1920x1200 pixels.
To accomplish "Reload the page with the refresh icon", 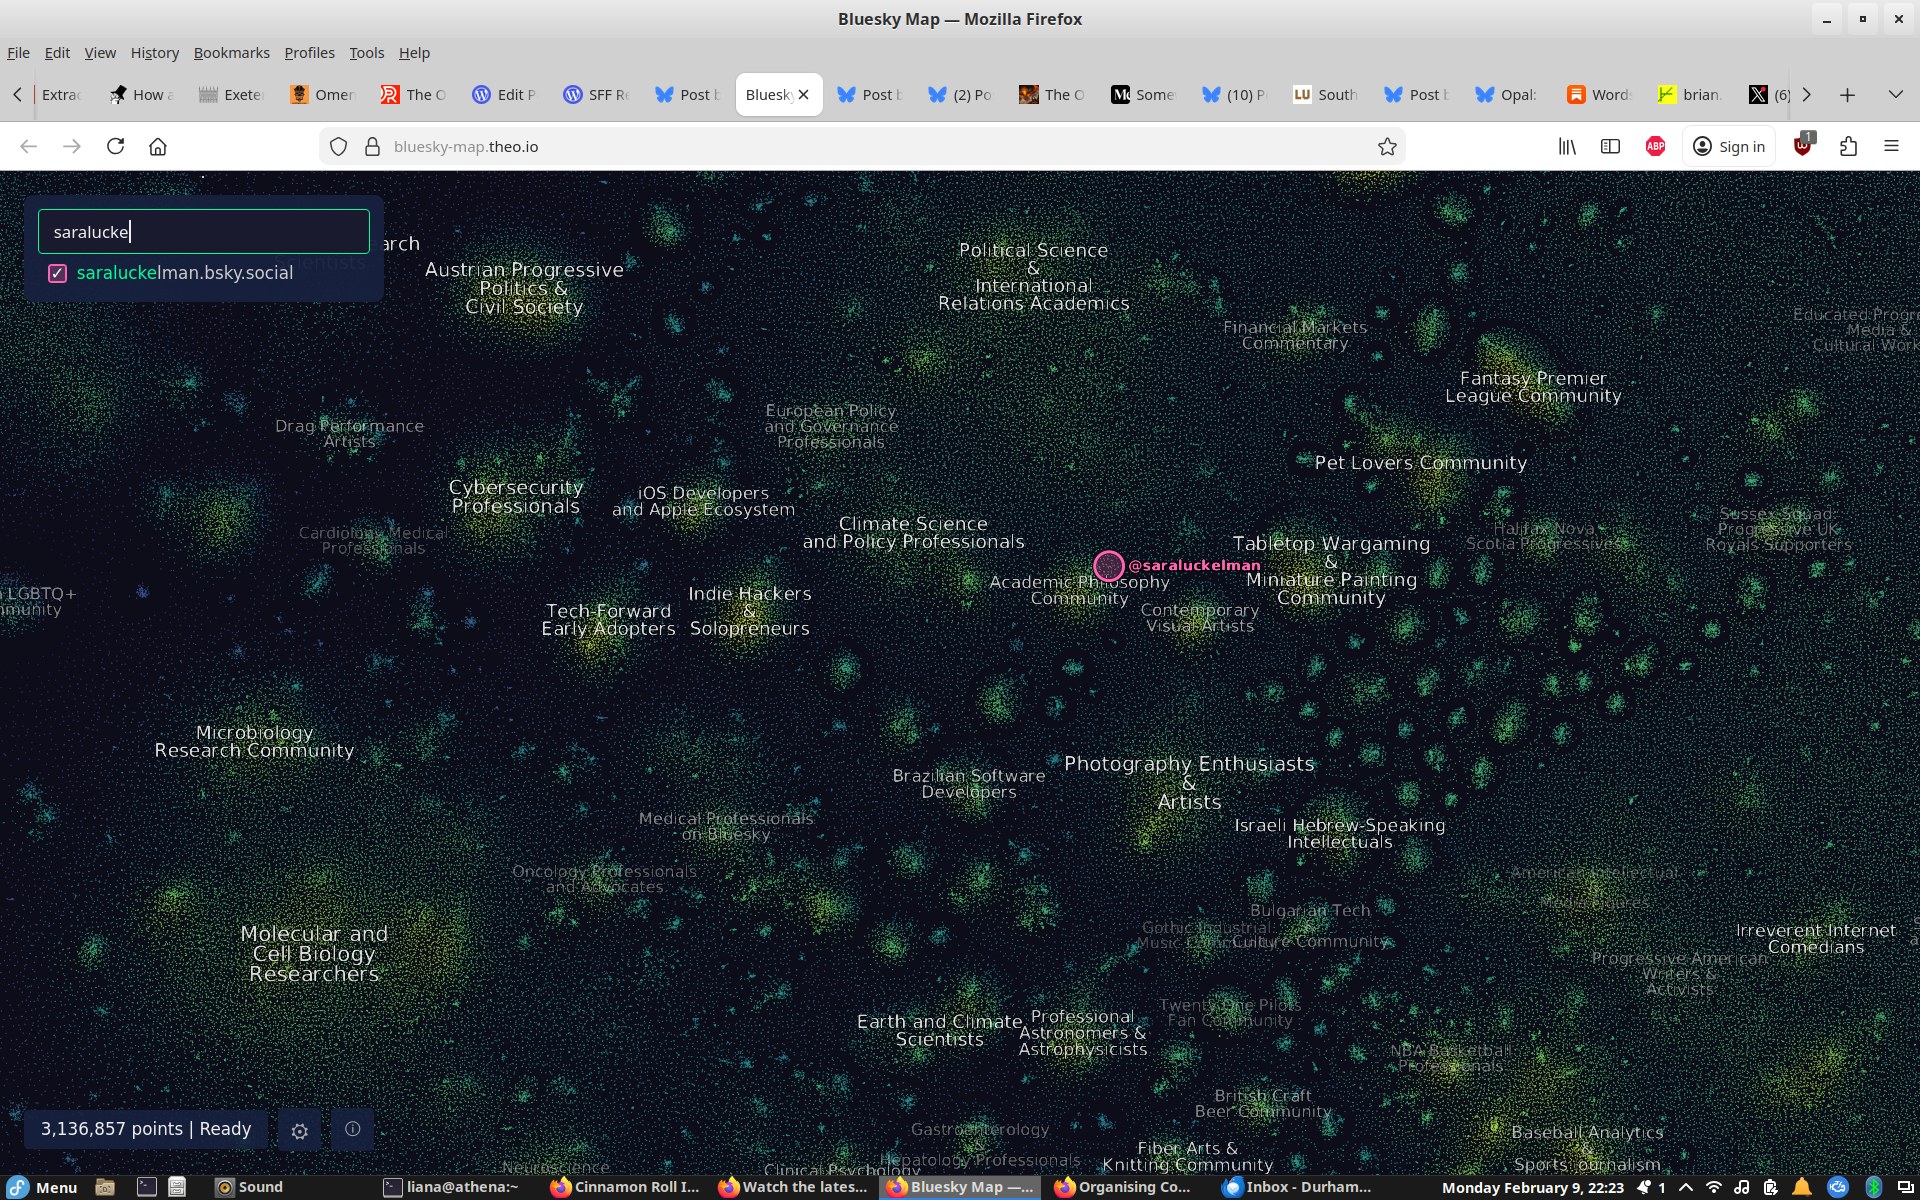I will tap(115, 146).
